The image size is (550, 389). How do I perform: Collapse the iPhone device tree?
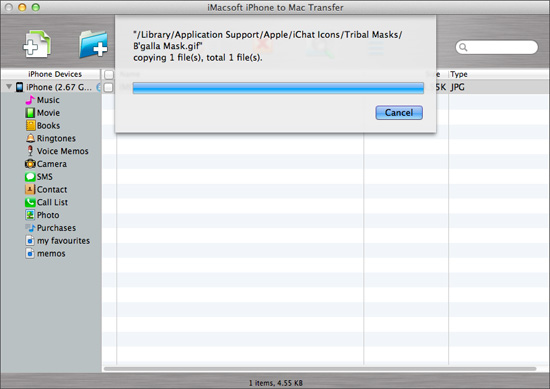click(9, 87)
